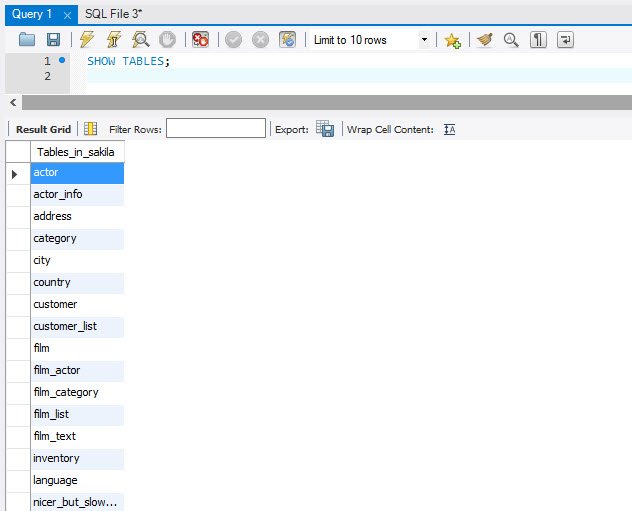The image size is (632, 511).
Task: Click the editor horizontal scrollbar track
Action: (x=326, y=102)
